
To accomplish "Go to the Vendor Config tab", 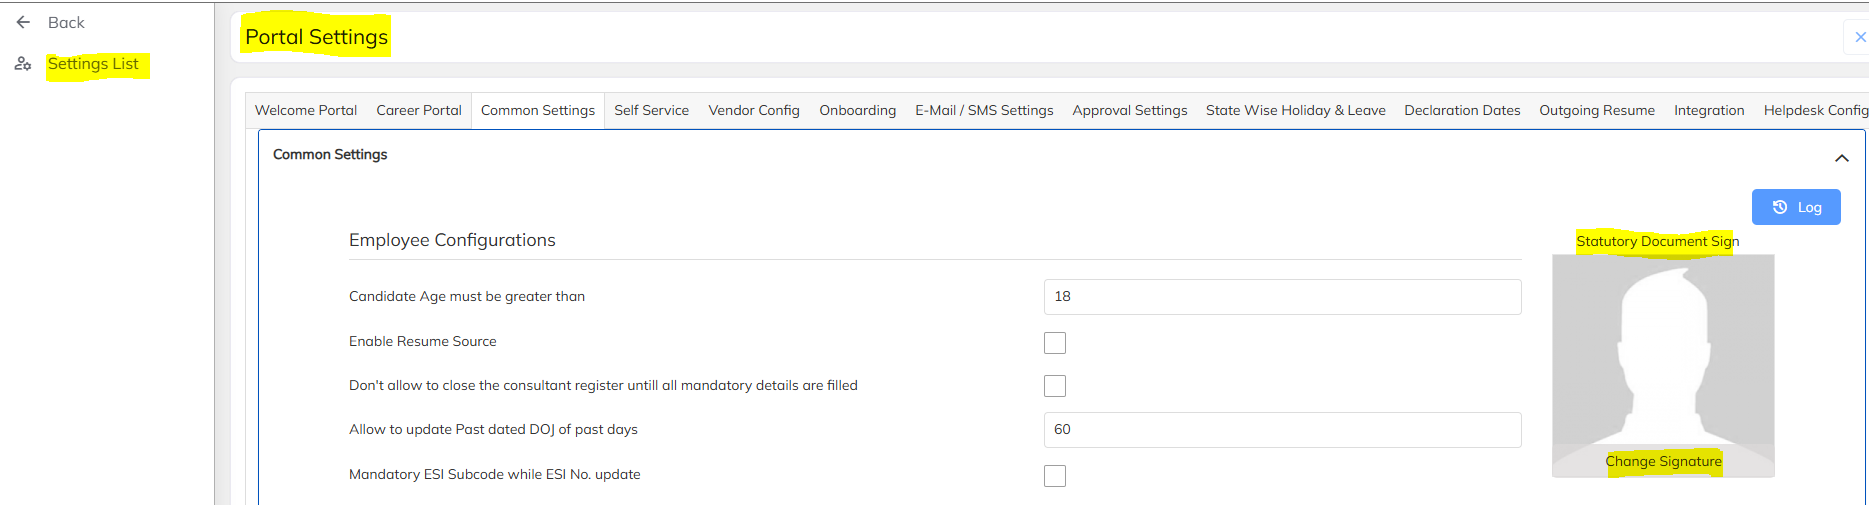I will point(754,110).
